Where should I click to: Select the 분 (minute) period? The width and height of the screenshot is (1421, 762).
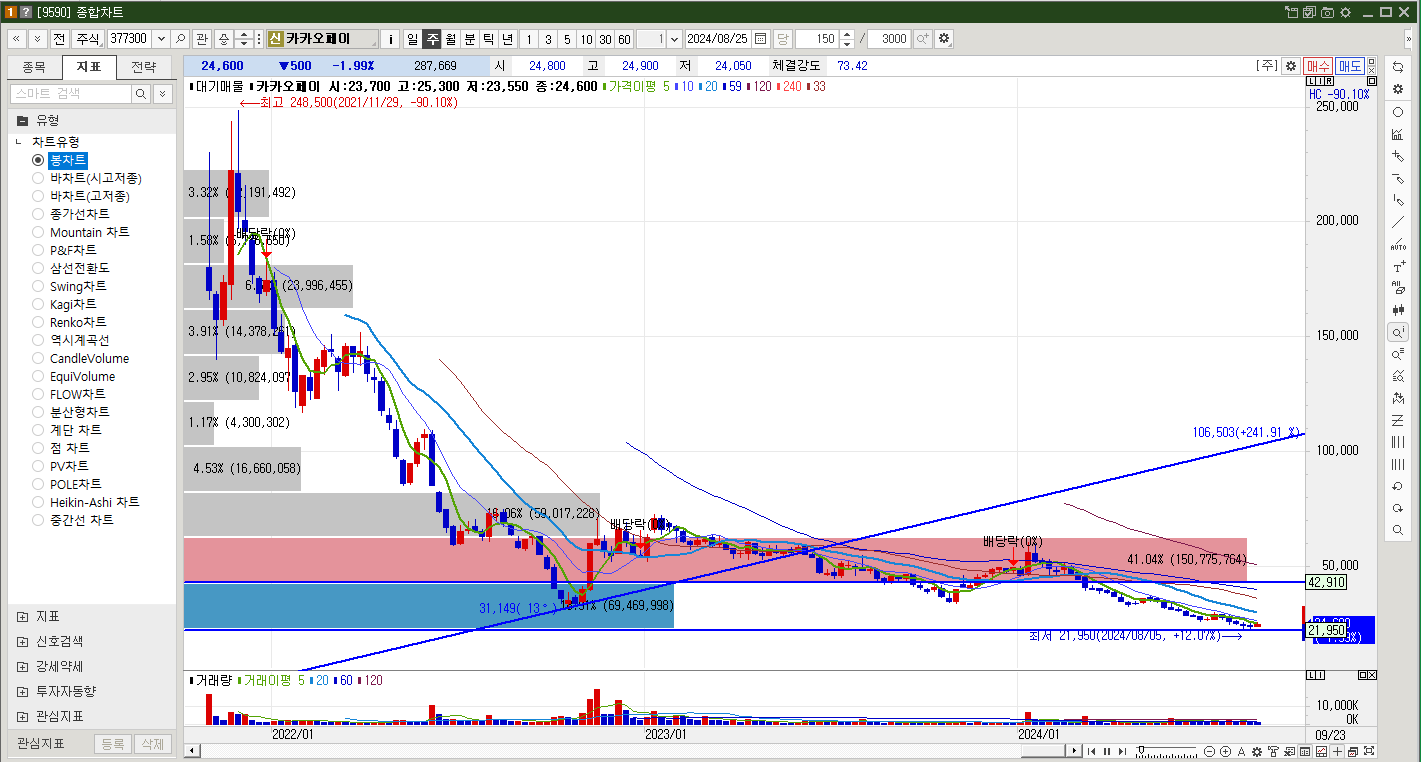469,39
